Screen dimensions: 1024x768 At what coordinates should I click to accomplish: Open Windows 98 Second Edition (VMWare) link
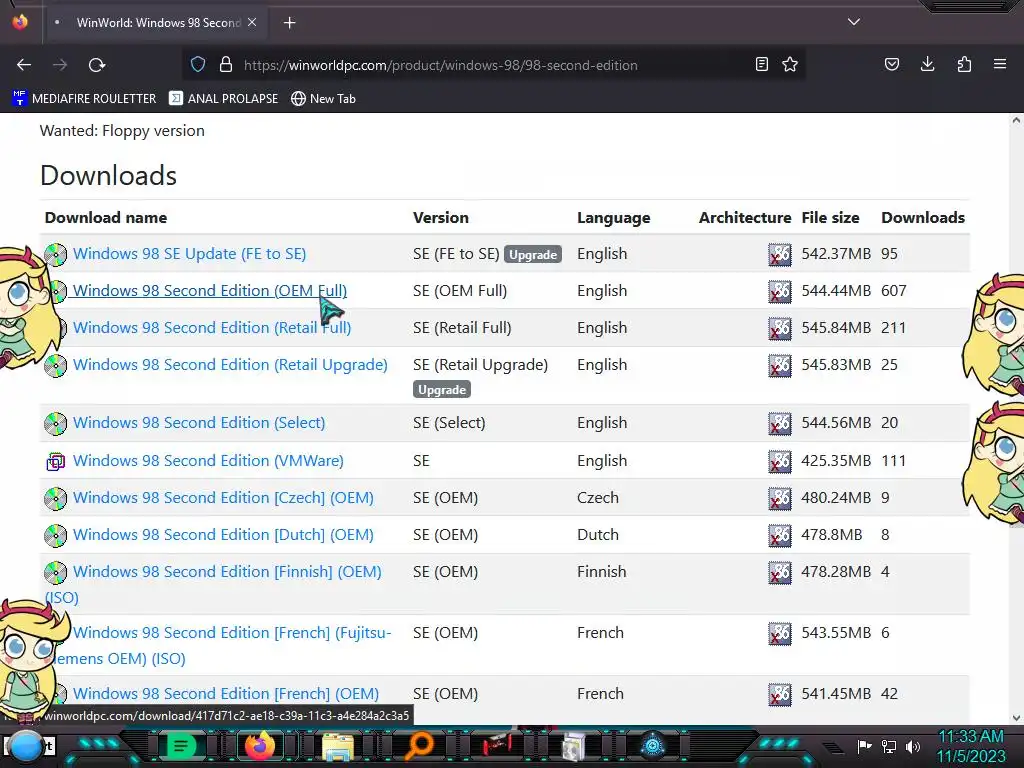(x=208, y=460)
